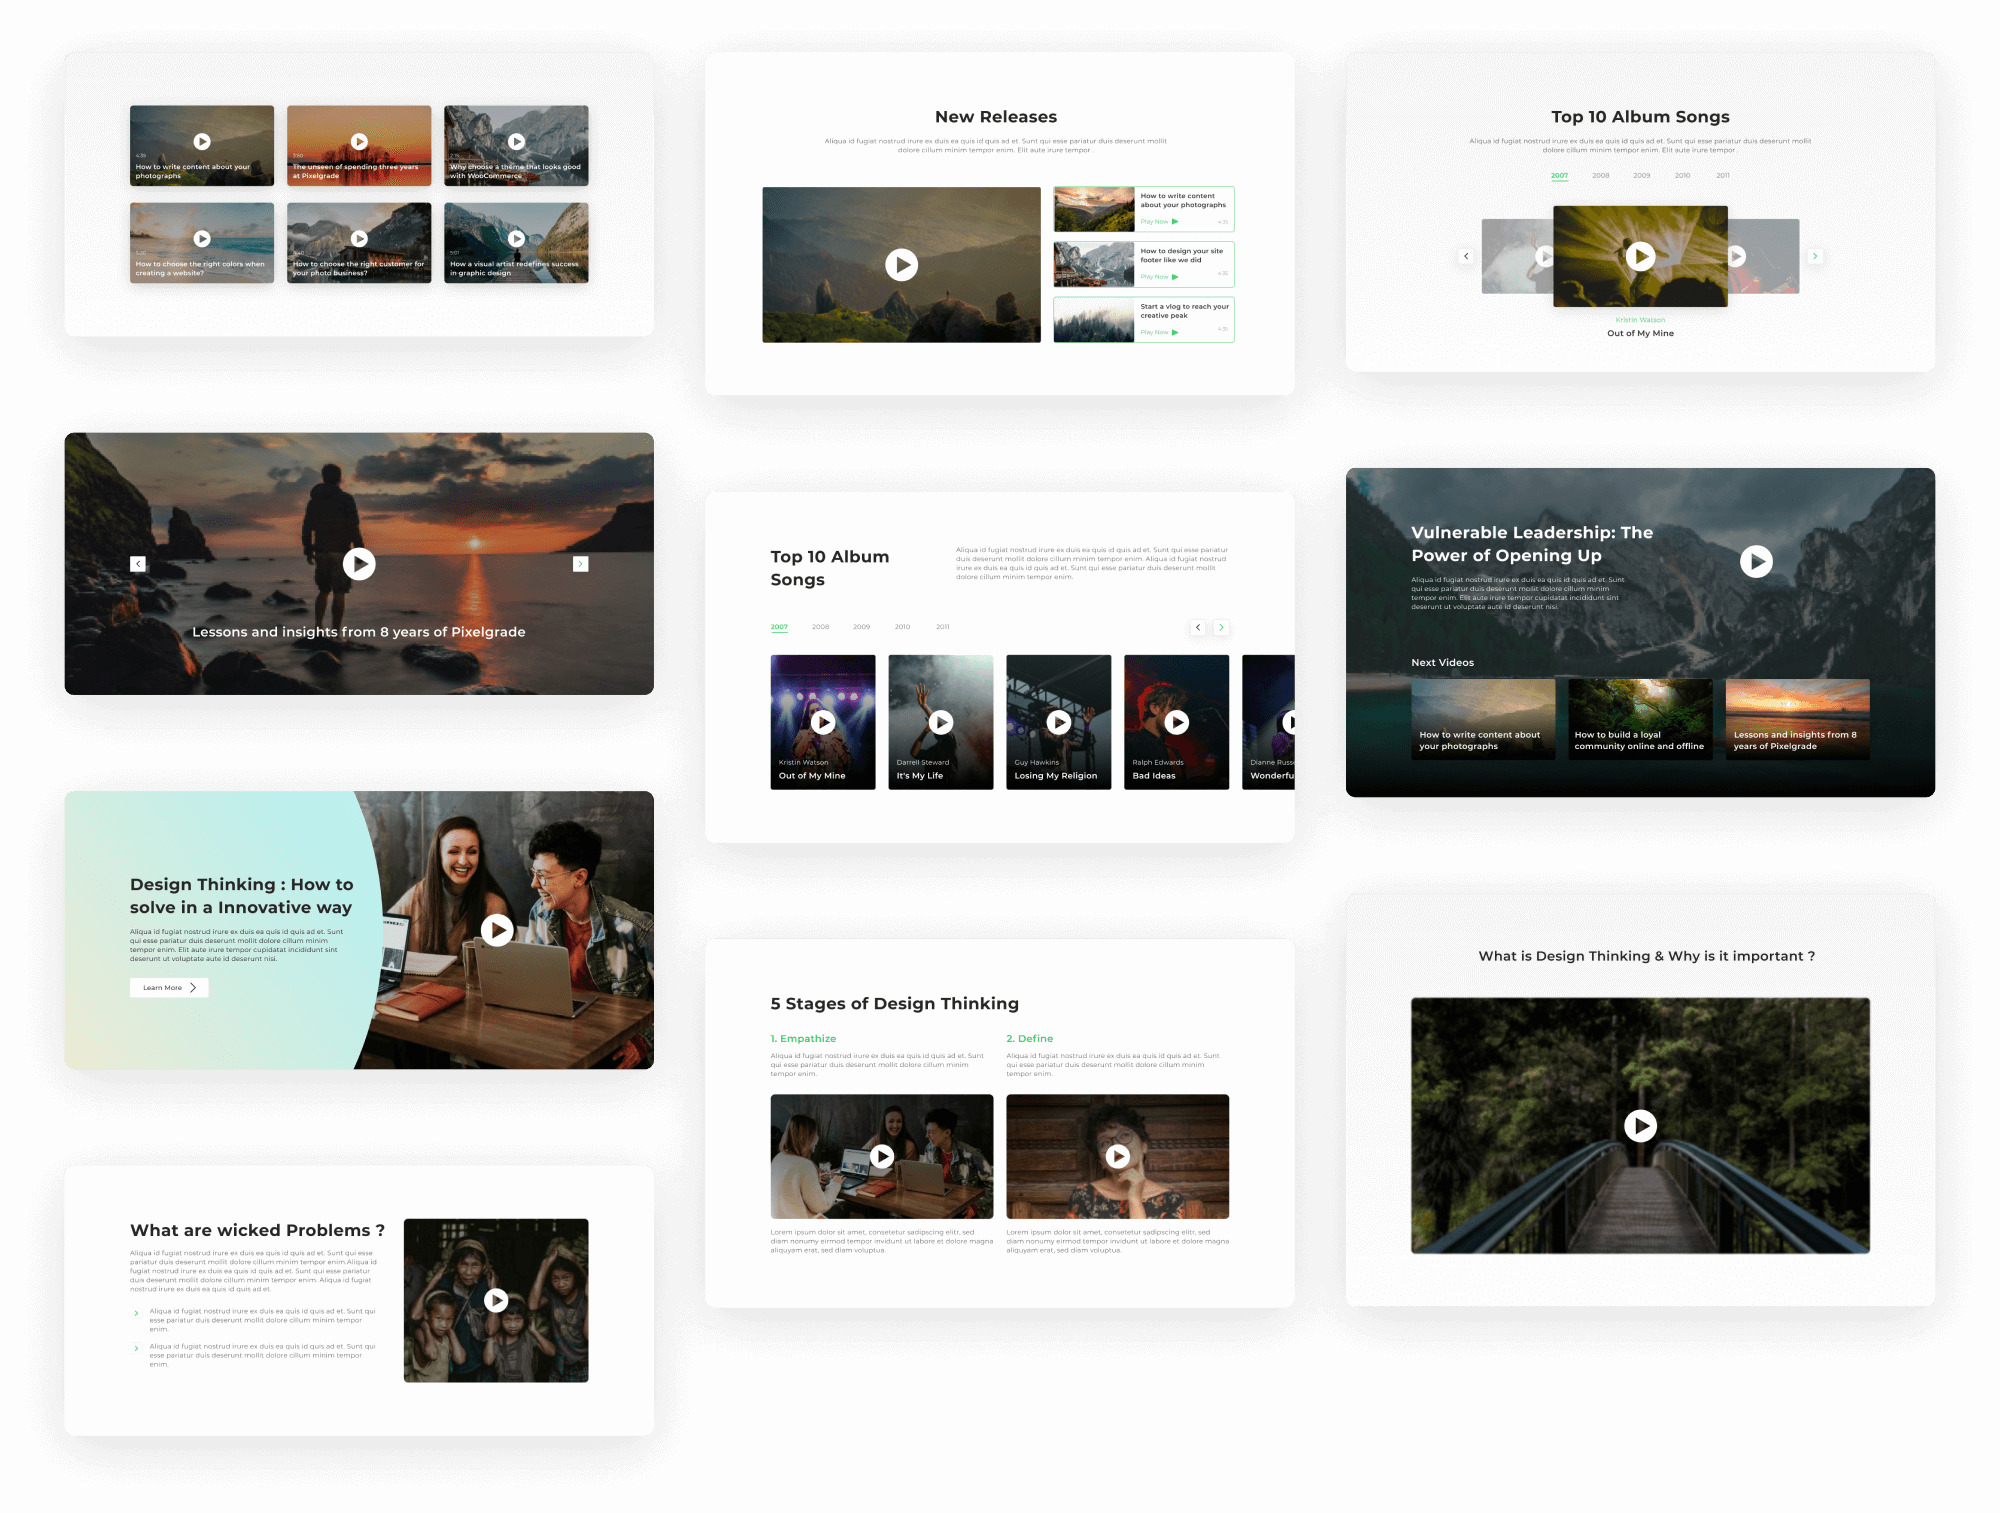Play 'Lessons and insights from 8 years' hero video
The width and height of the screenshot is (2000, 1513).
[x=359, y=564]
